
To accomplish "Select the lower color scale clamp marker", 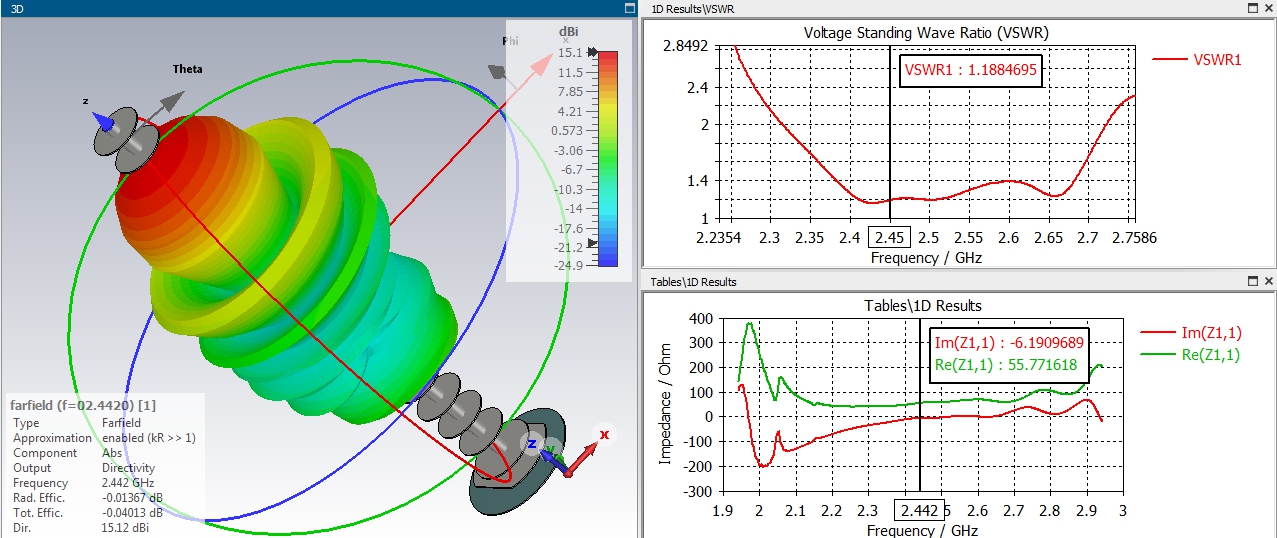I will pos(593,243).
